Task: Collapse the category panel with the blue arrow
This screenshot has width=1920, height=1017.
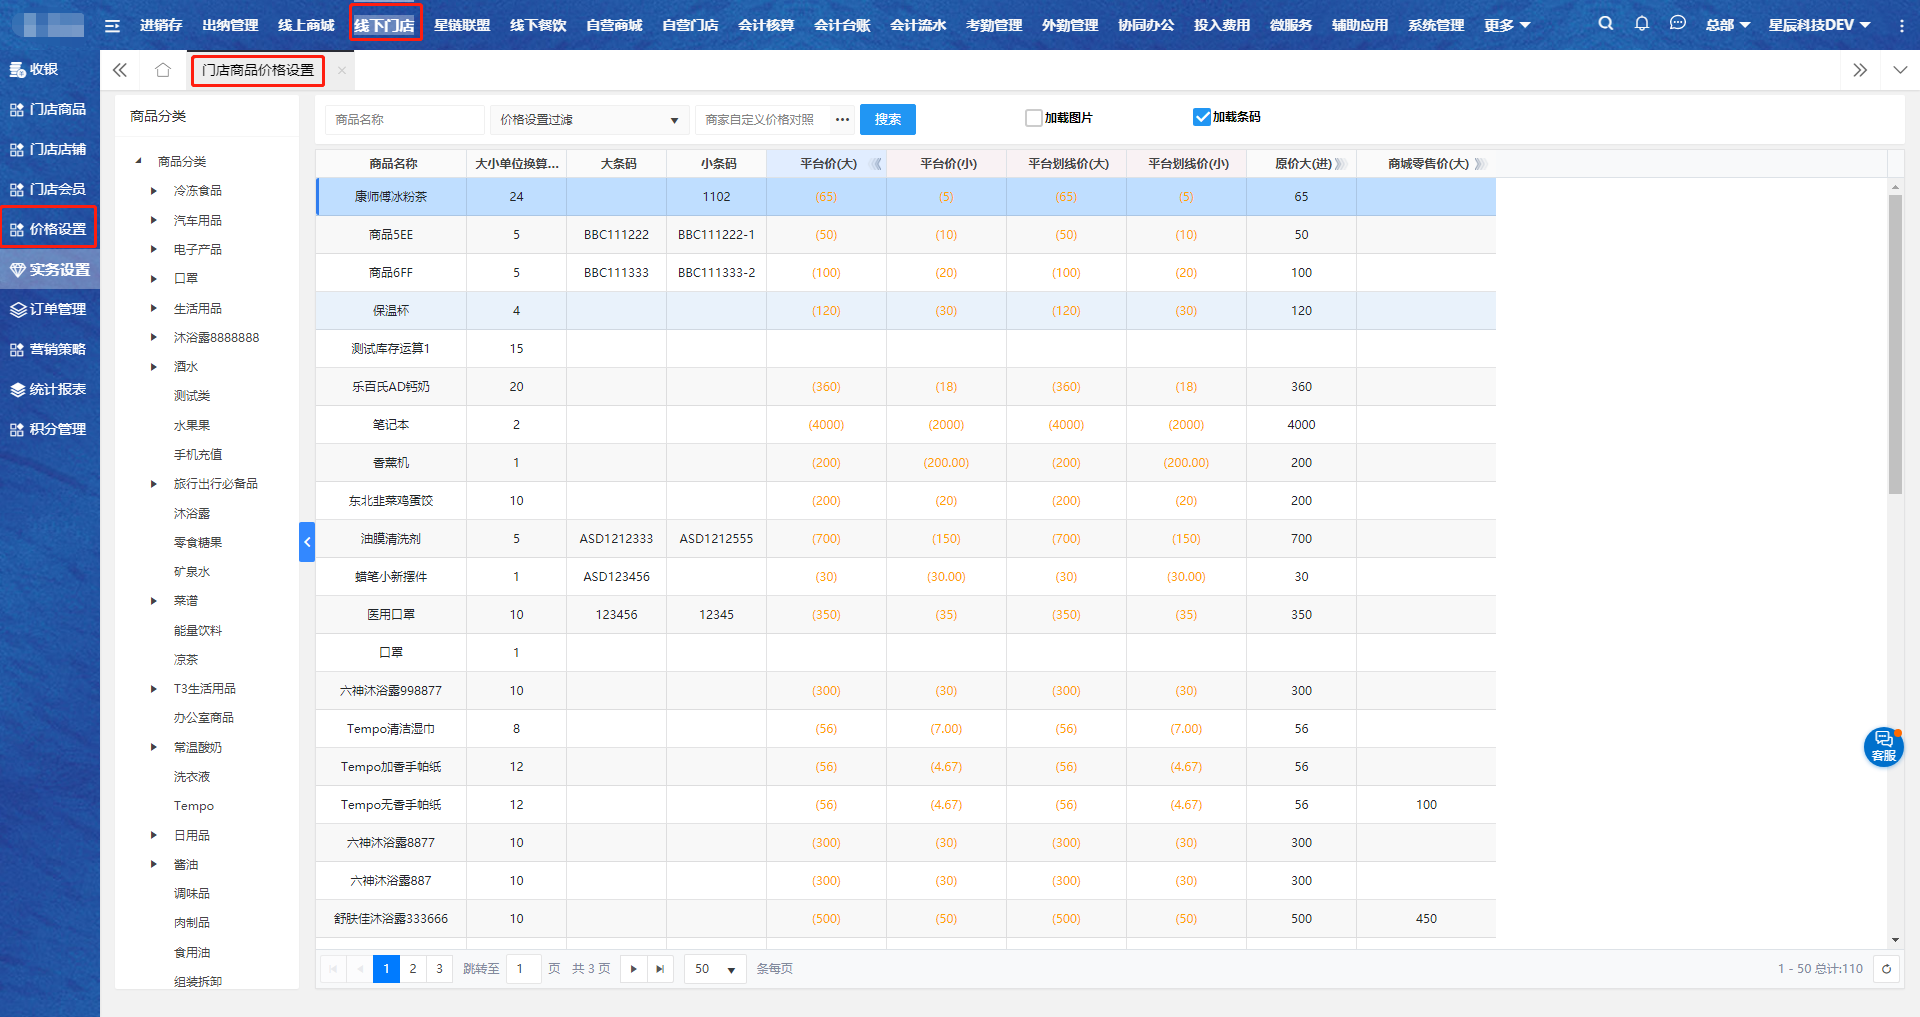Action: click(307, 542)
